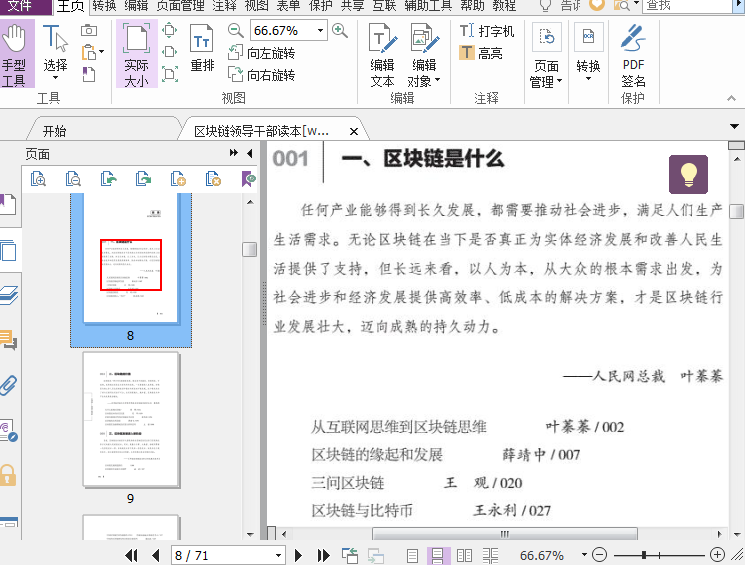Click the 查找 search input field
The width and height of the screenshot is (745, 565).
point(686,6)
